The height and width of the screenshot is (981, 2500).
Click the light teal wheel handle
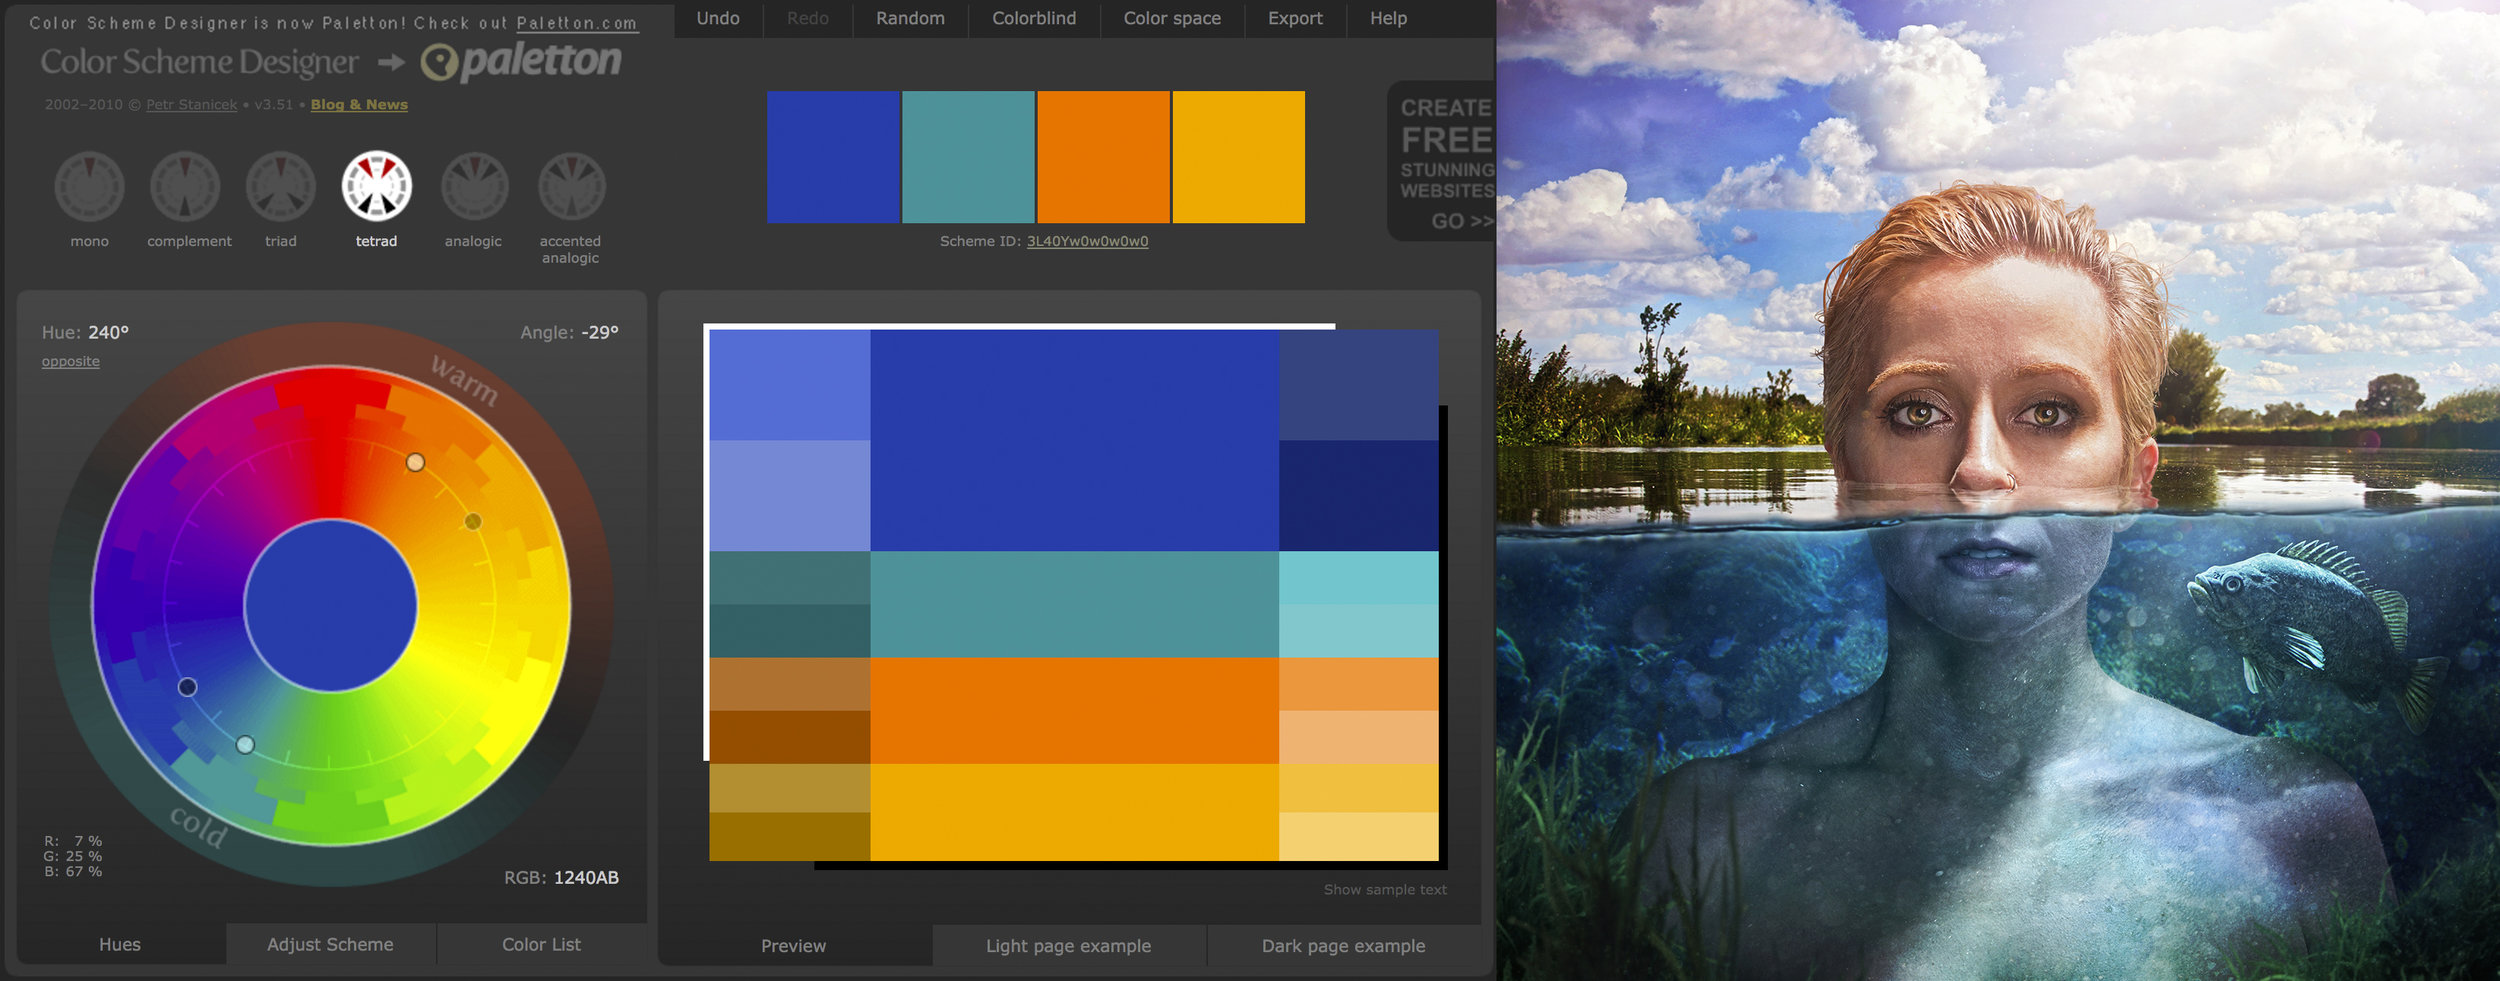(245, 744)
